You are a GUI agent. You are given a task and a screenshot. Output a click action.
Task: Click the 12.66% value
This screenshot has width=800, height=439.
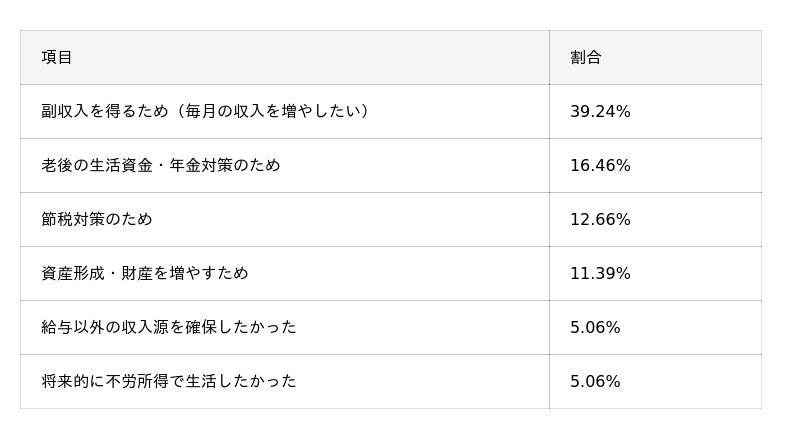tap(600, 220)
